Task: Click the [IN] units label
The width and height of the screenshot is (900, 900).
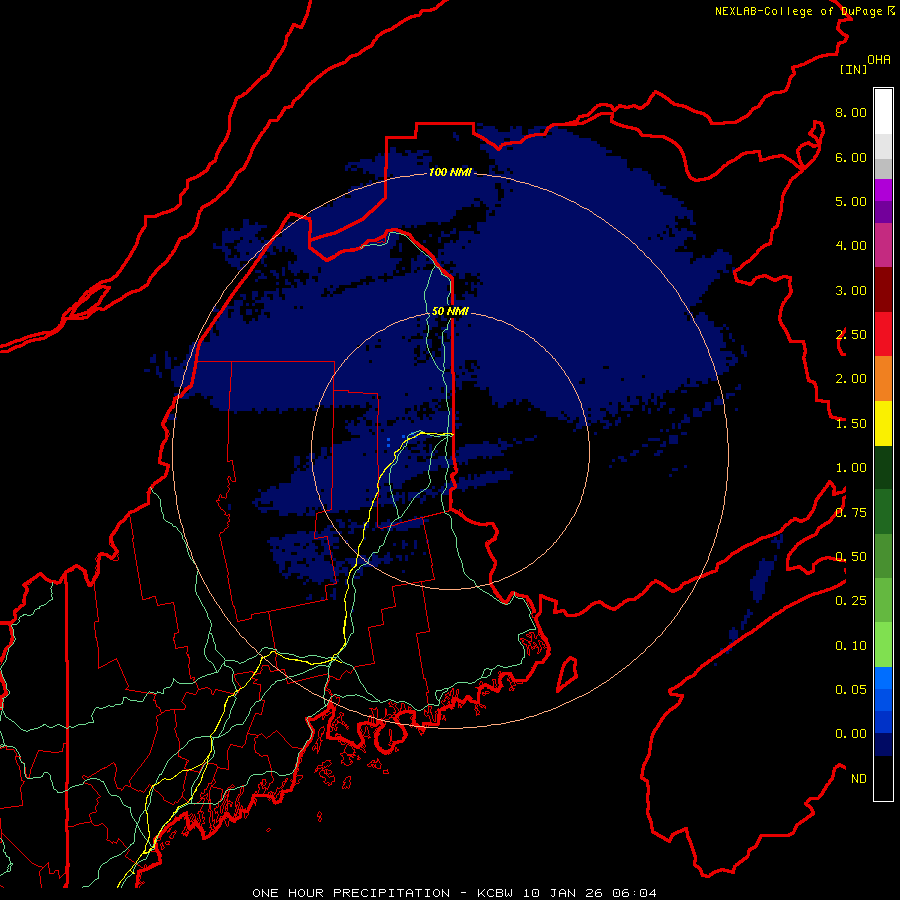Action: pyautogui.click(x=854, y=69)
